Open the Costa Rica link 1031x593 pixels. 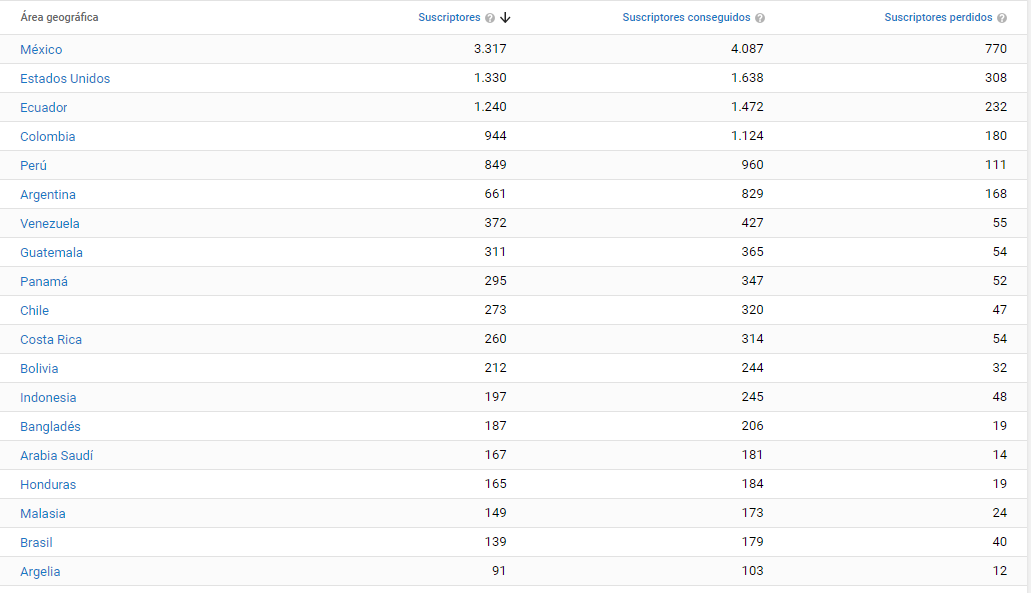pyautogui.click(x=51, y=339)
